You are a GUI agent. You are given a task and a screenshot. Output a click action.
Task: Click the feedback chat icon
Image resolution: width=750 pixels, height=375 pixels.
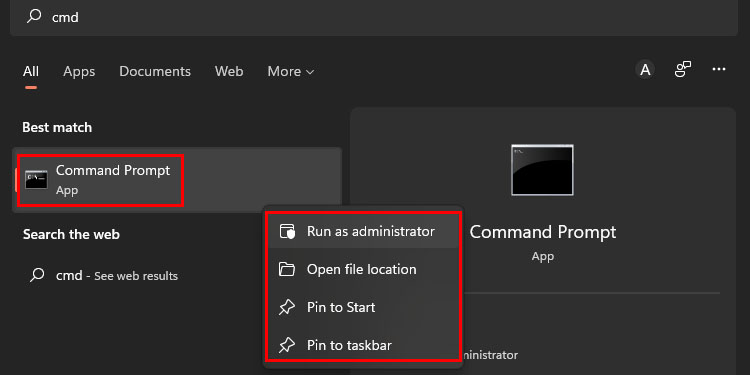(x=683, y=69)
